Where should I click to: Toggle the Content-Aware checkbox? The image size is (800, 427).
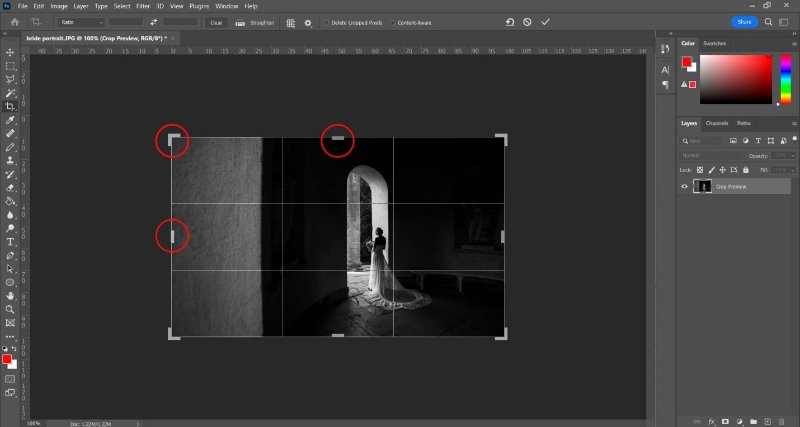pos(394,22)
